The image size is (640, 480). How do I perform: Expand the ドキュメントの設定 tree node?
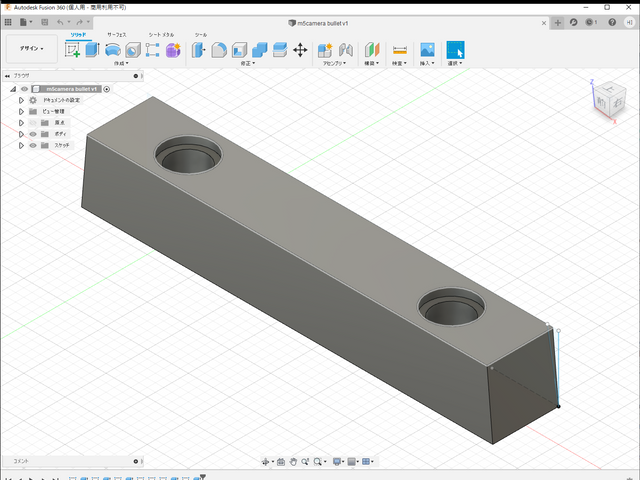21,100
